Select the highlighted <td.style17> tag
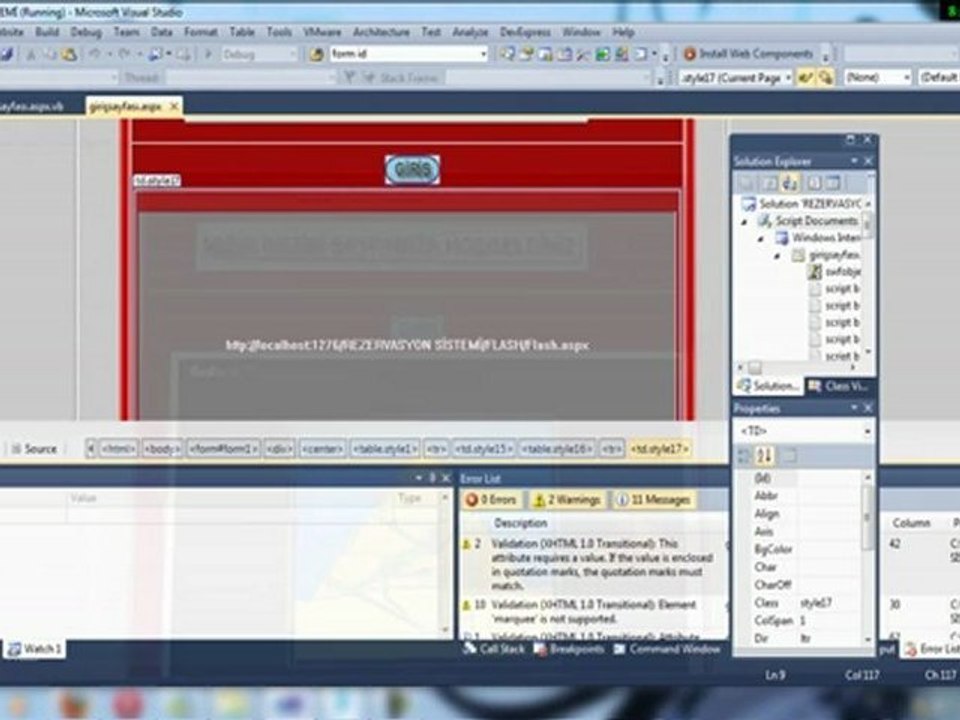 click(x=660, y=449)
